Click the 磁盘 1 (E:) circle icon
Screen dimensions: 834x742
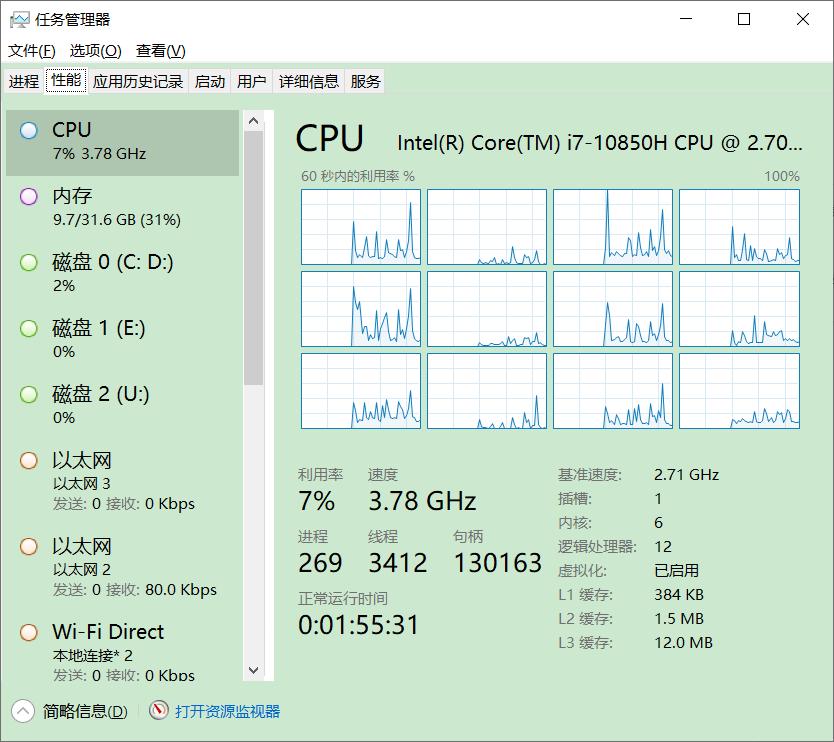tap(29, 328)
